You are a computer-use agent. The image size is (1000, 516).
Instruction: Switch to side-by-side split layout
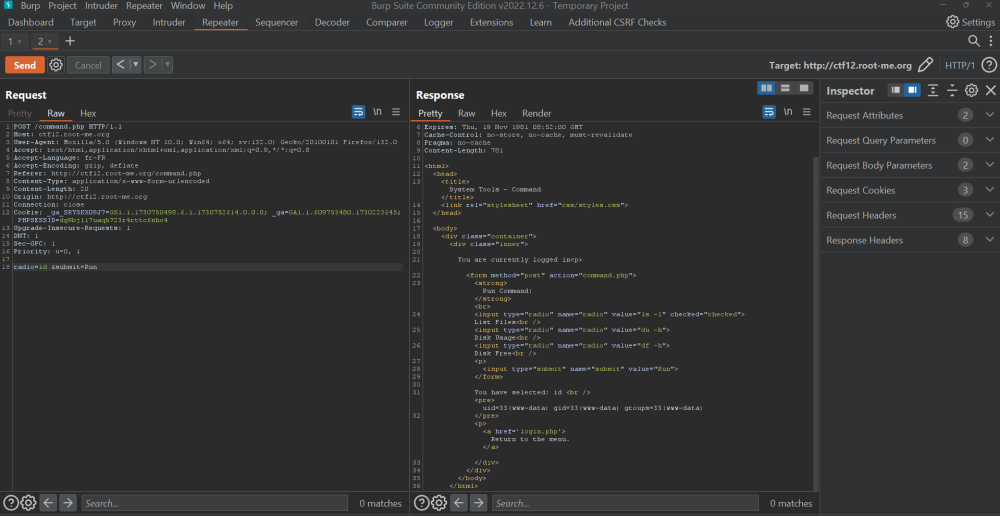pyautogui.click(x=767, y=88)
